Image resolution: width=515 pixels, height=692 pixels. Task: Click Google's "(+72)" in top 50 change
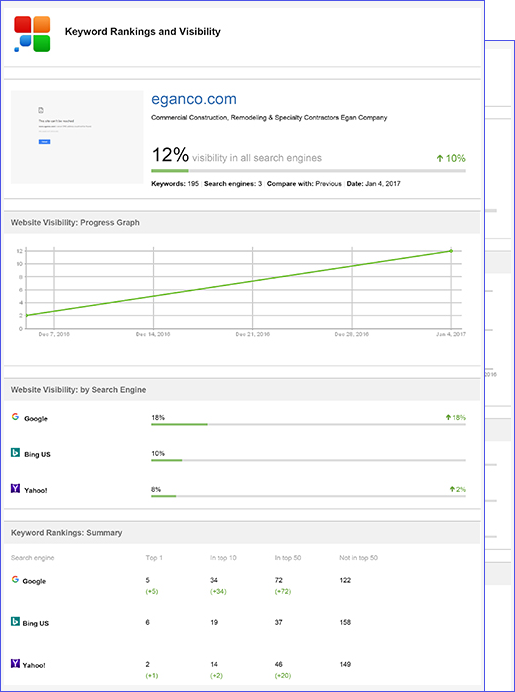[x=282, y=591]
